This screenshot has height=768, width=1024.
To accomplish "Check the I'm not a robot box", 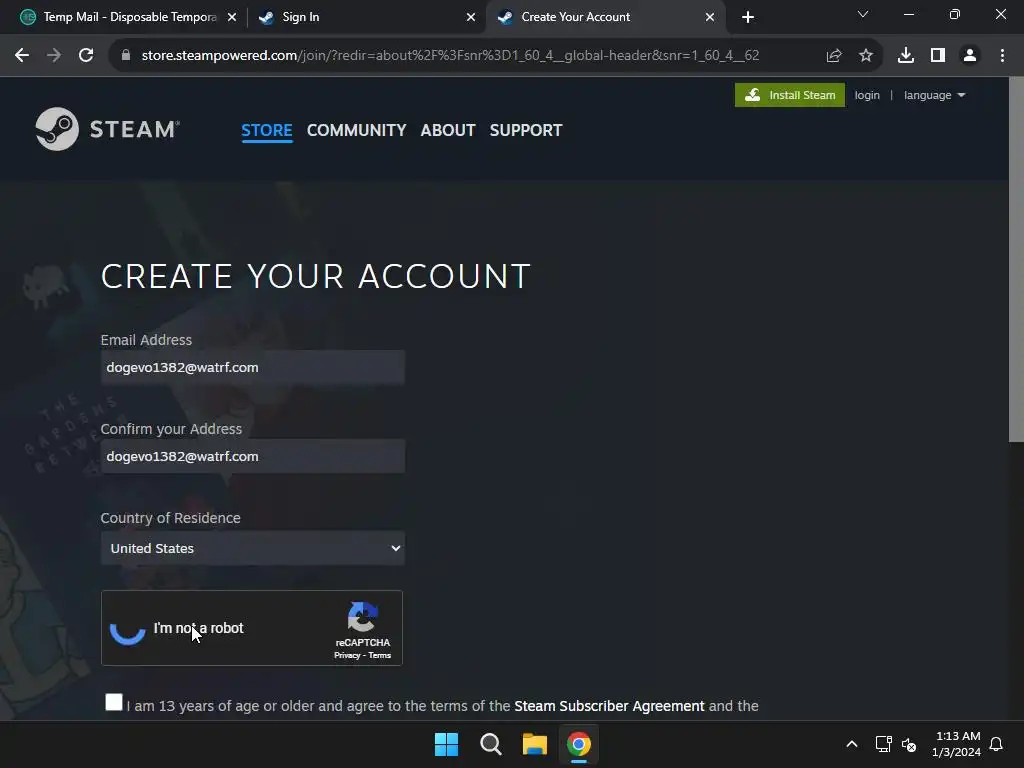I will click(127, 628).
